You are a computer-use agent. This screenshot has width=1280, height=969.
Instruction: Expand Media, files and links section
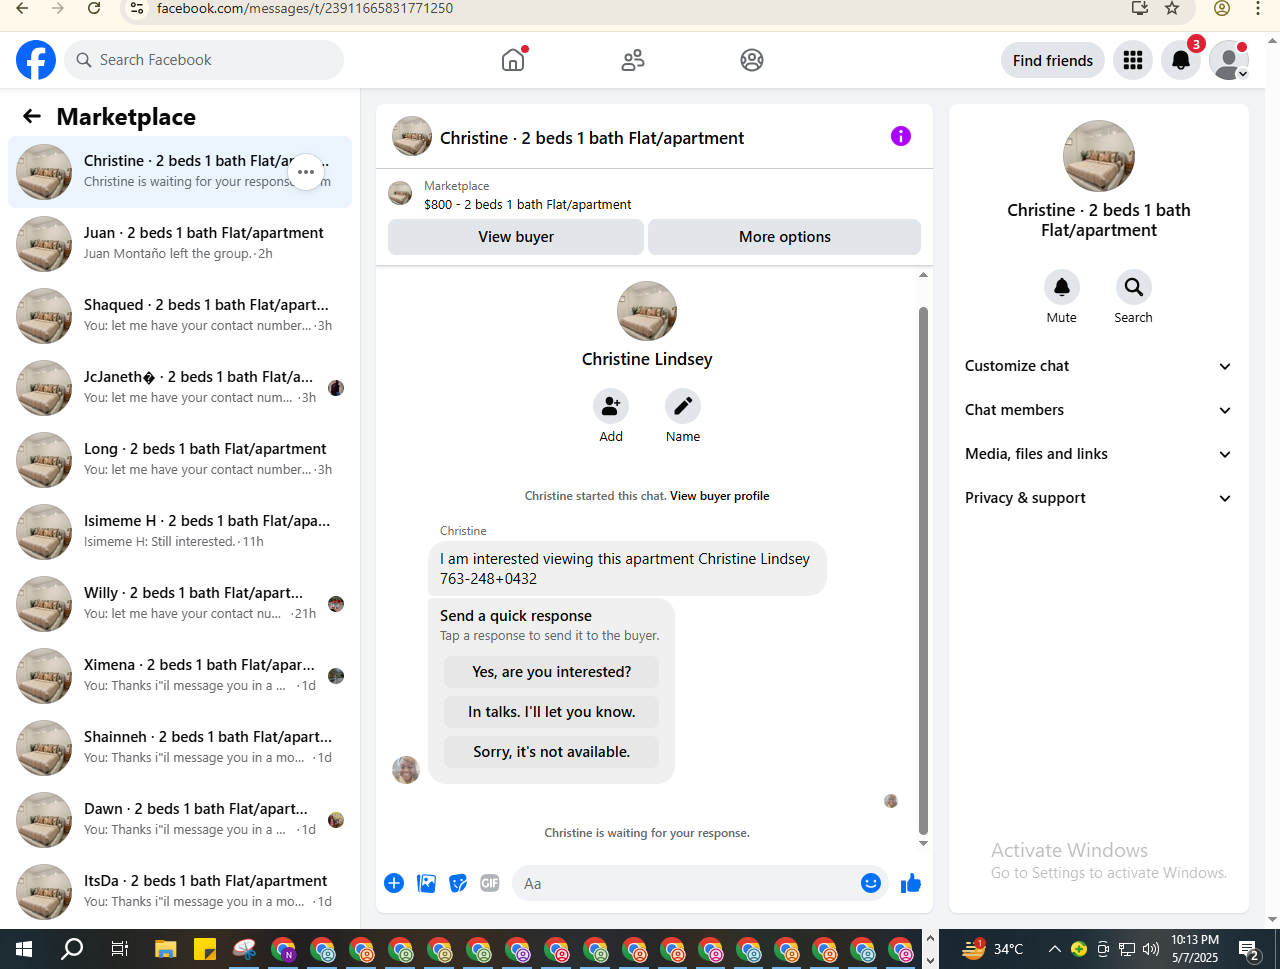[1098, 454]
